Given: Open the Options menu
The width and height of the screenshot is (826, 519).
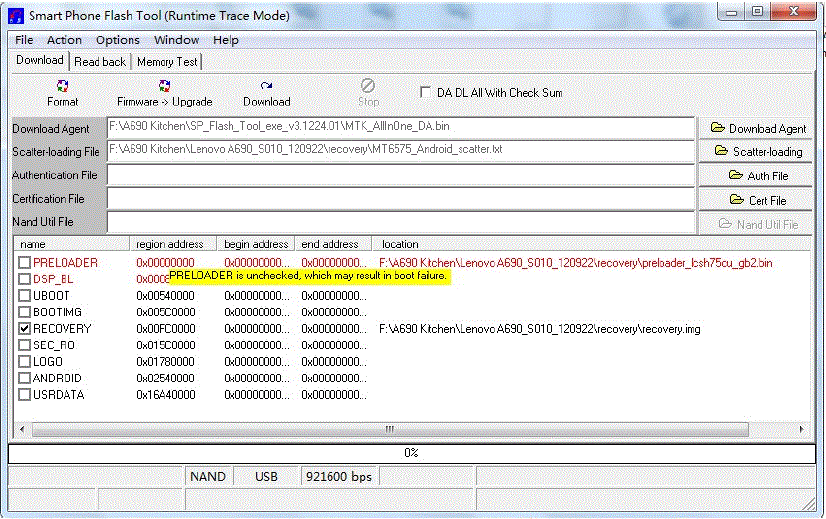Looking at the screenshot, I should 117,40.
